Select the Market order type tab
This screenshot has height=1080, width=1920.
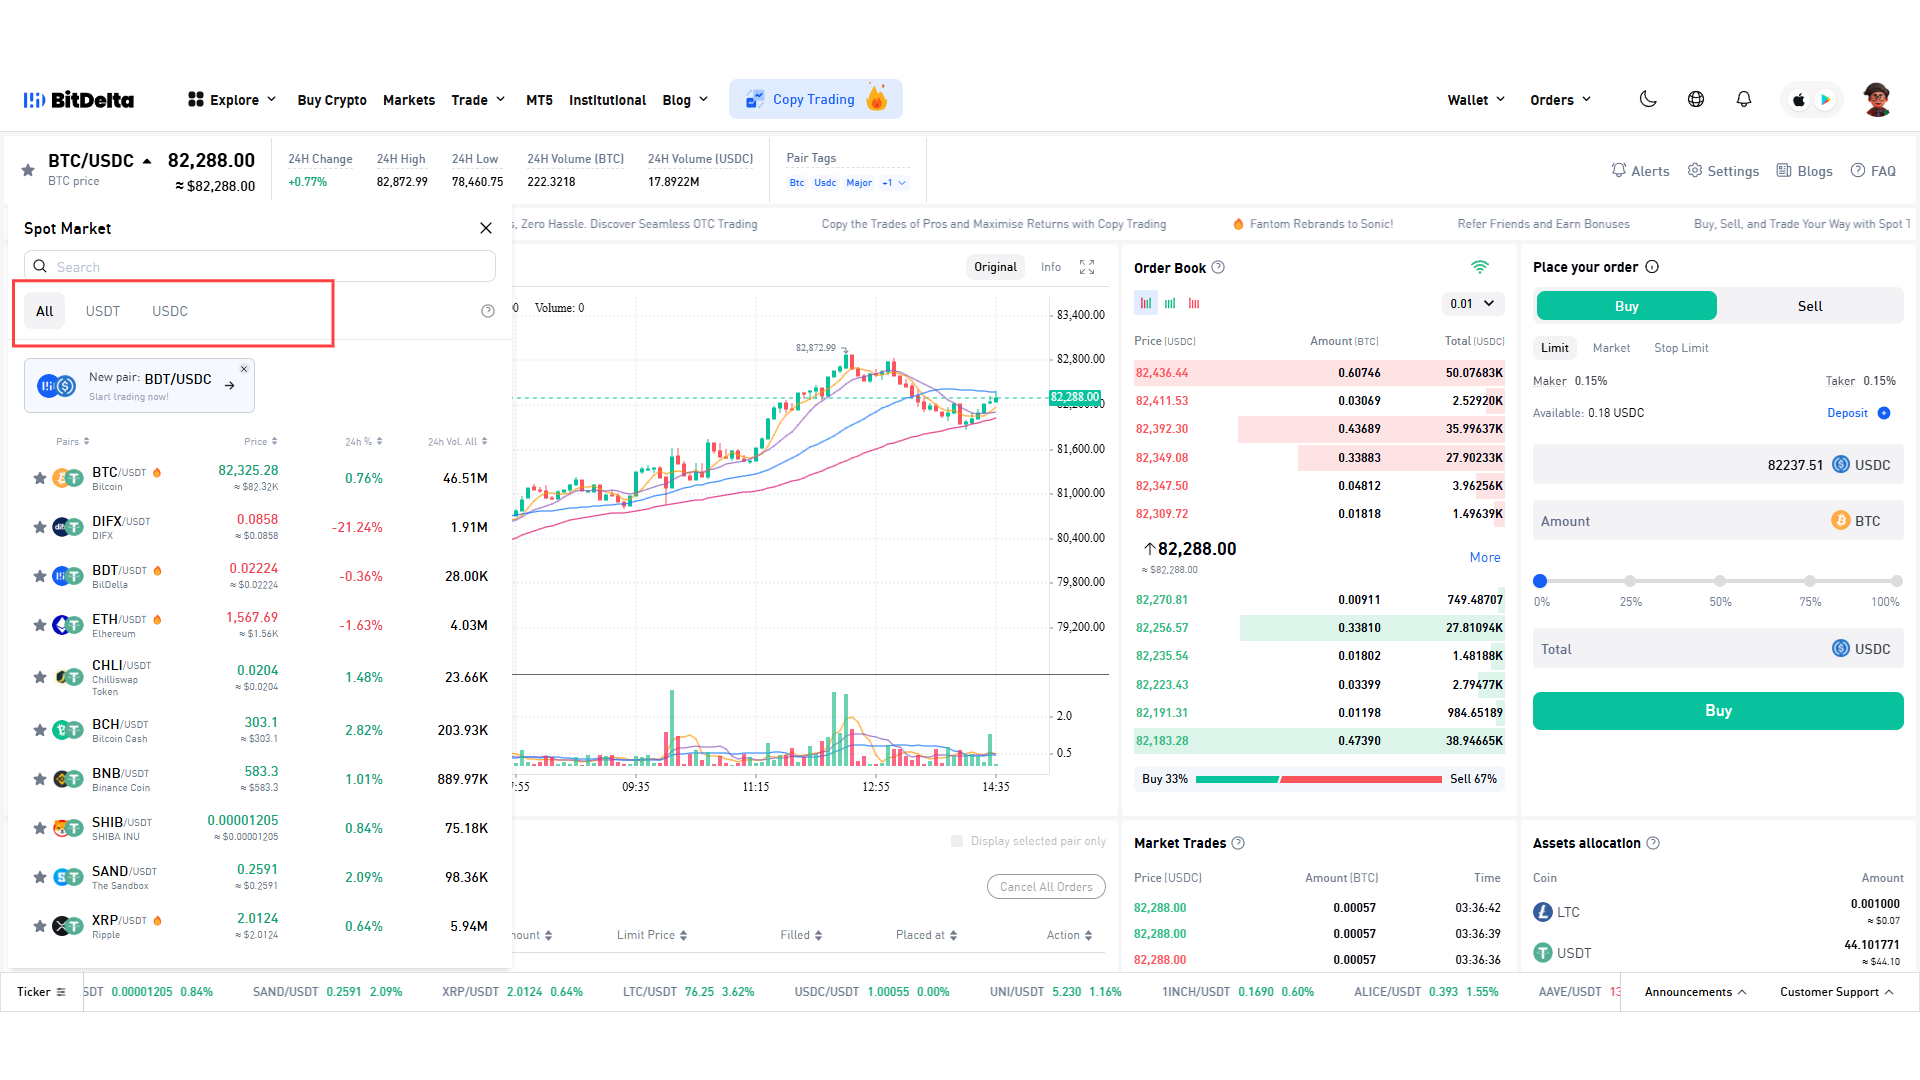pyautogui.click(x=1611, y=348)
